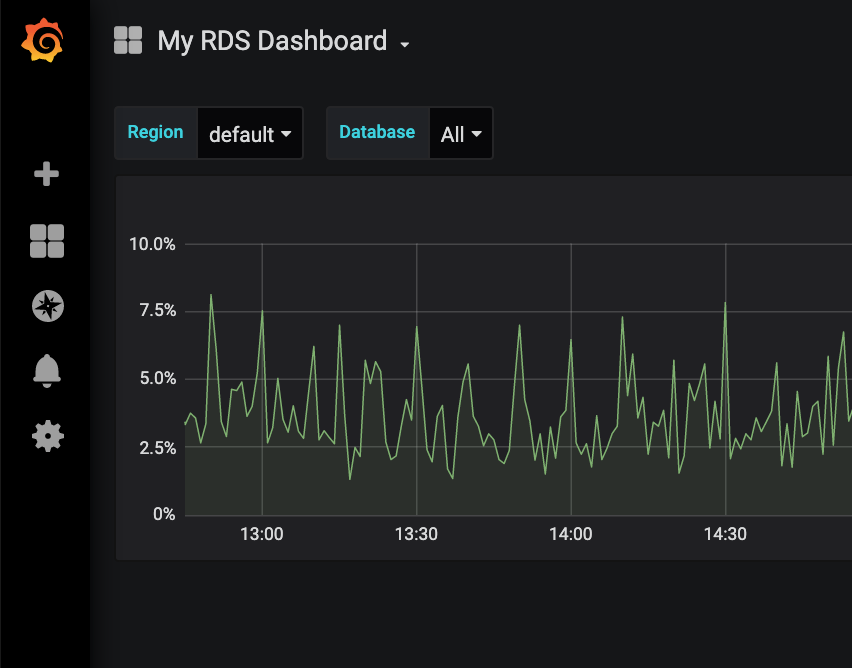The height and width of the screenshot is (668, 852).
Task: Click the 10.0% y-axis label
Action: pos(153,244)
